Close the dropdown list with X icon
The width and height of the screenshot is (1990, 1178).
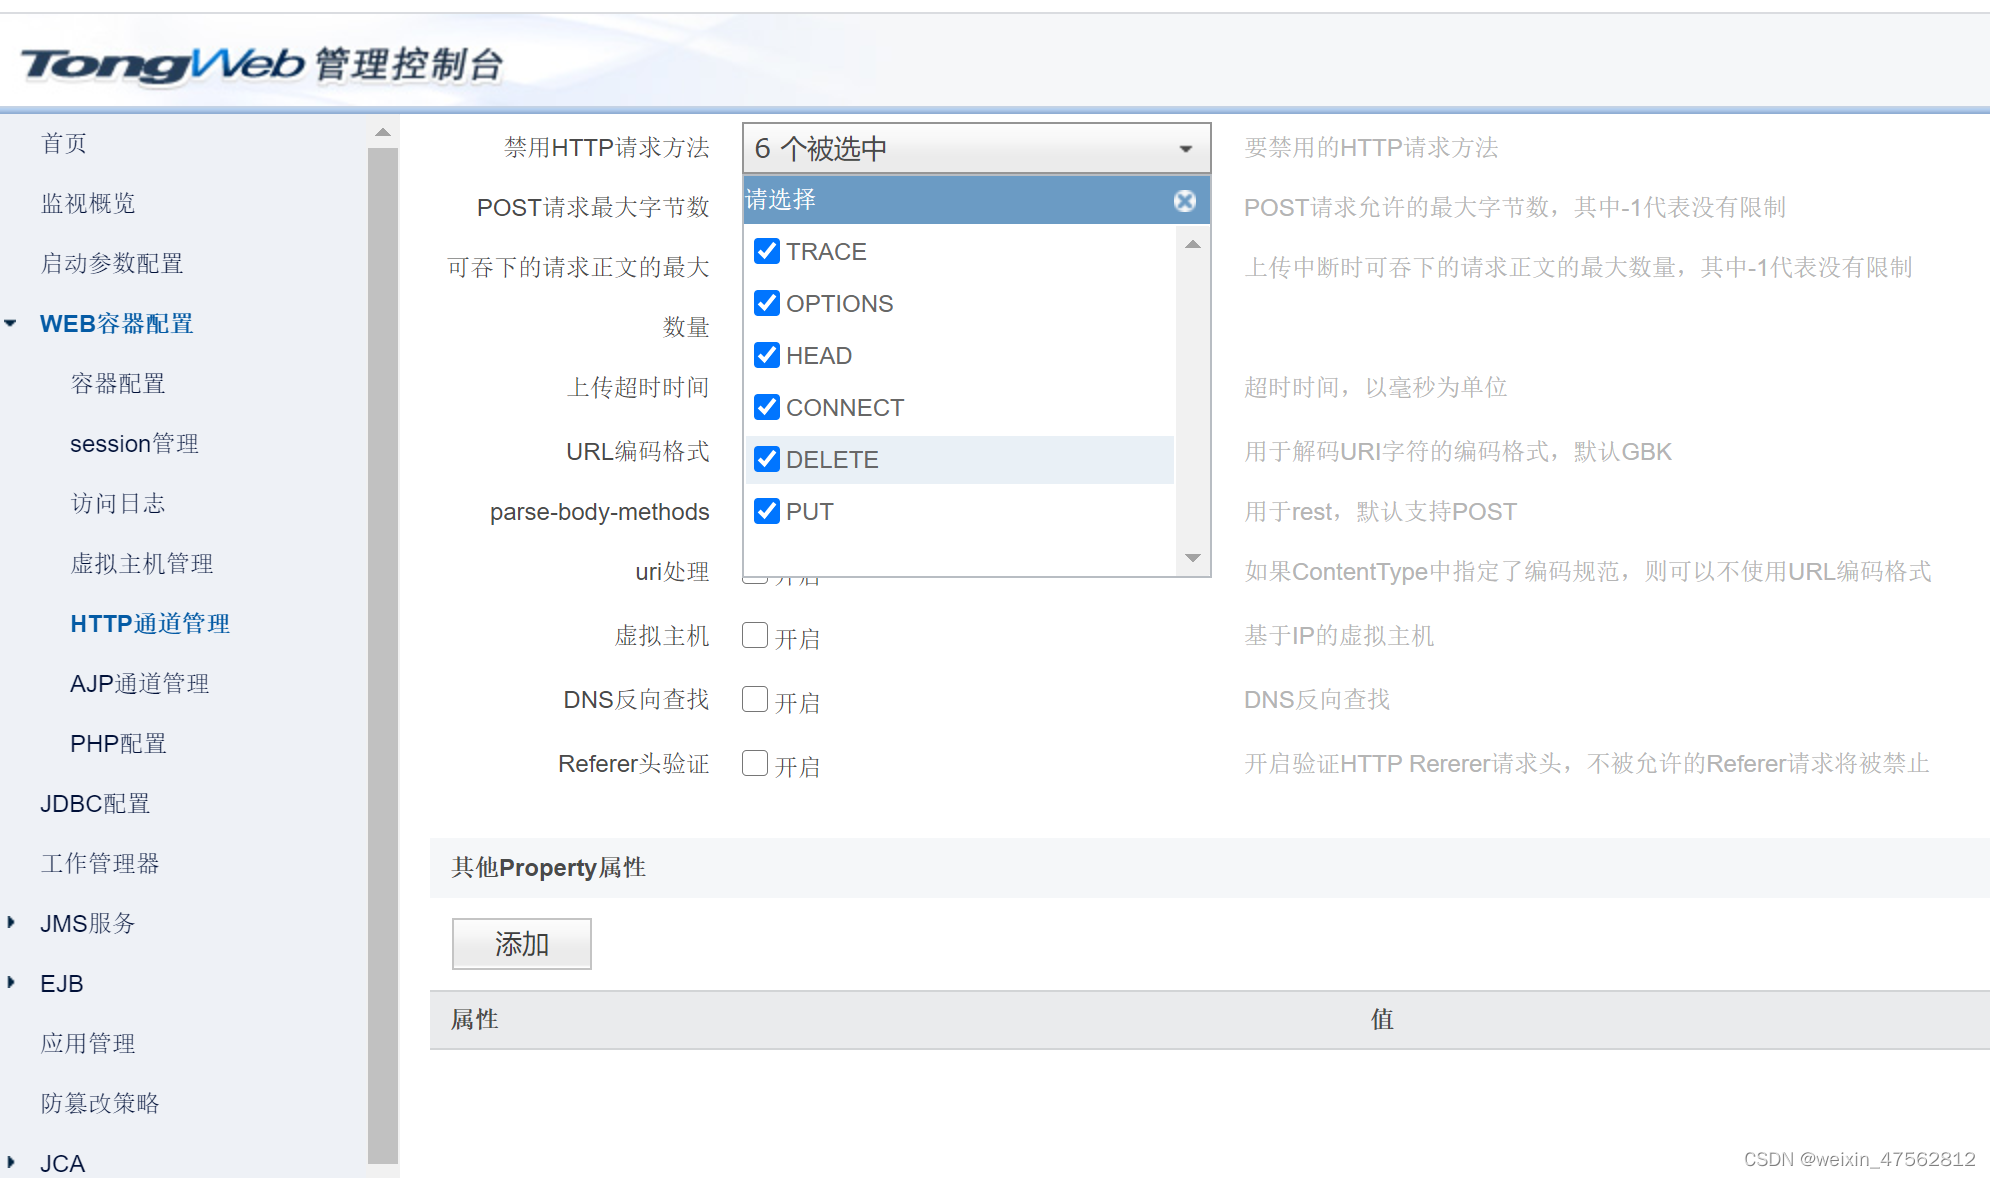[x=1184, y=201]
